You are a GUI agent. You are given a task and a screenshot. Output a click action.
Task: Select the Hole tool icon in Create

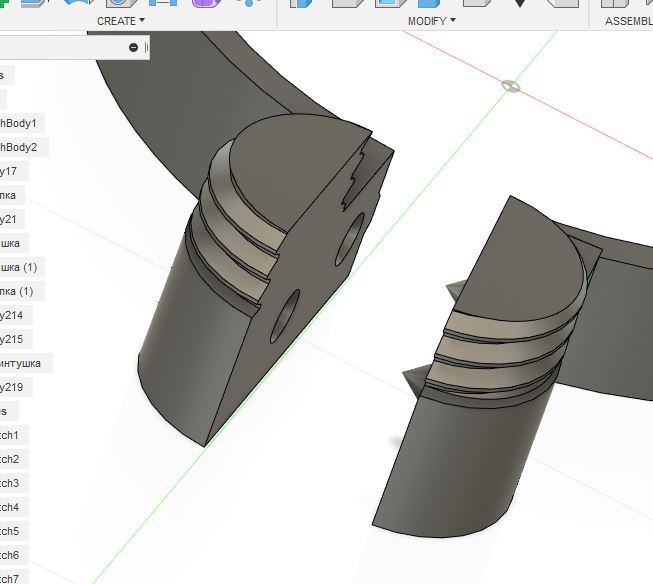click(122, 3)
